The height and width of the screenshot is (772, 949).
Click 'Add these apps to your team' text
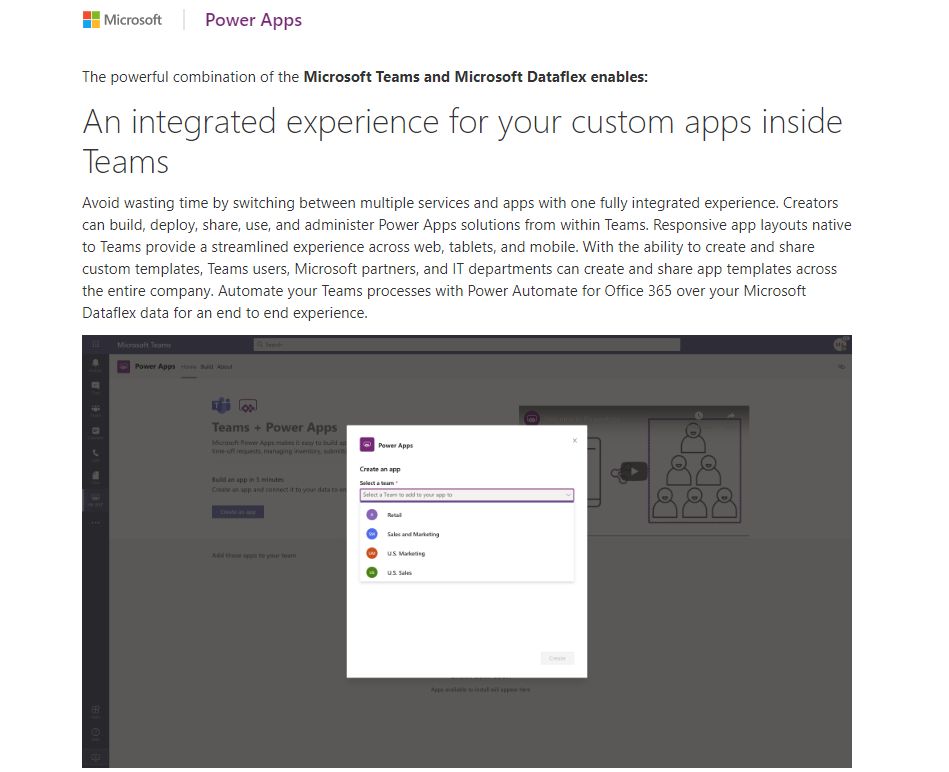click(254, 555)
